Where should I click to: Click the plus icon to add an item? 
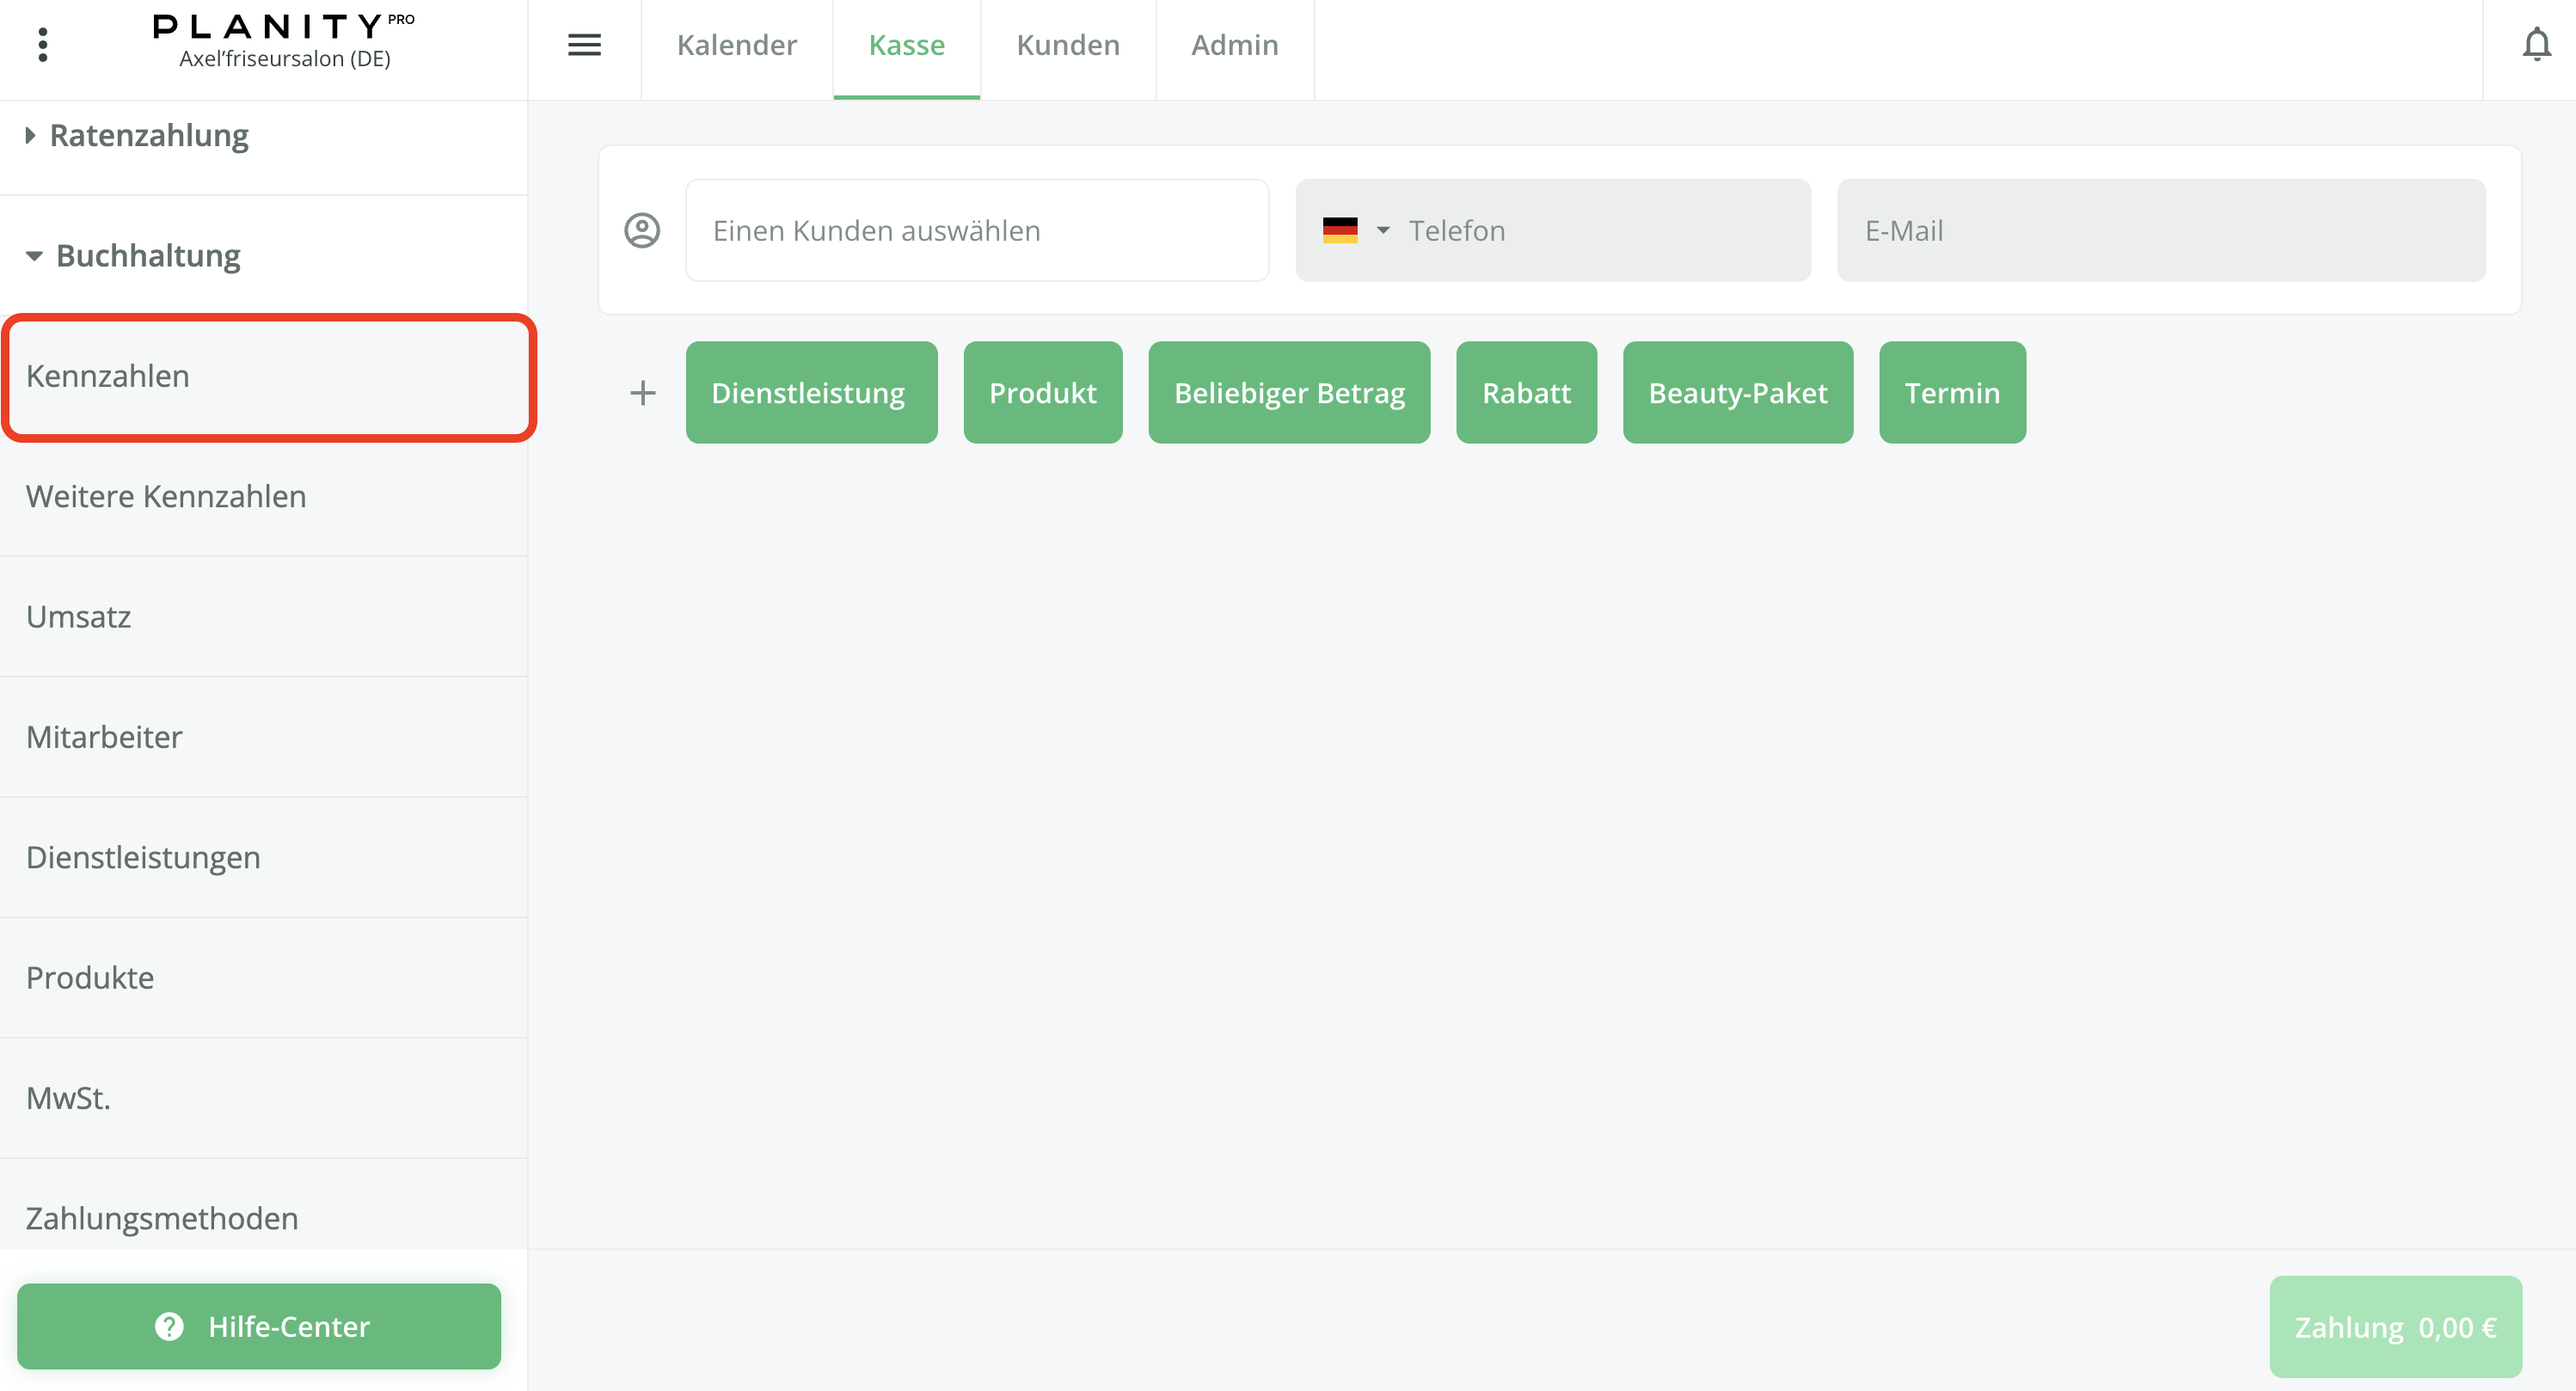click(643, 392)
